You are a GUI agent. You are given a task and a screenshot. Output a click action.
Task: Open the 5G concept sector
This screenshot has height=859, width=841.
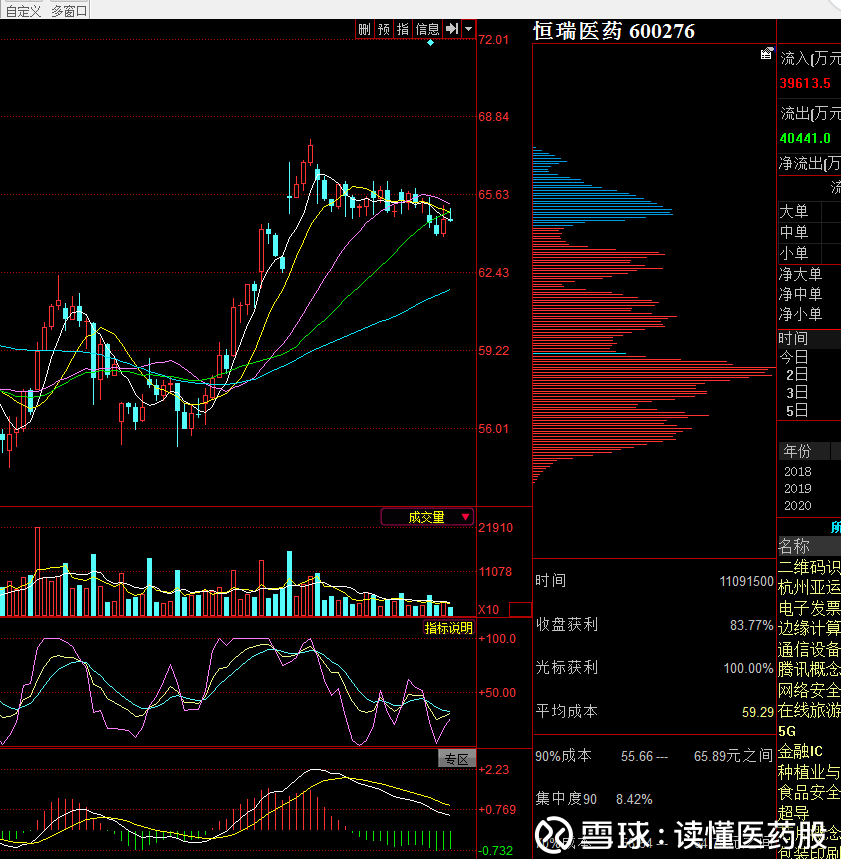787,731
